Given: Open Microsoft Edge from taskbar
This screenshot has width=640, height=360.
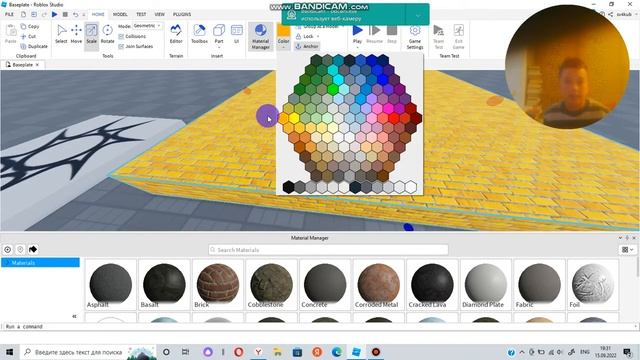Looking at the screenshot, I should 337,352.
